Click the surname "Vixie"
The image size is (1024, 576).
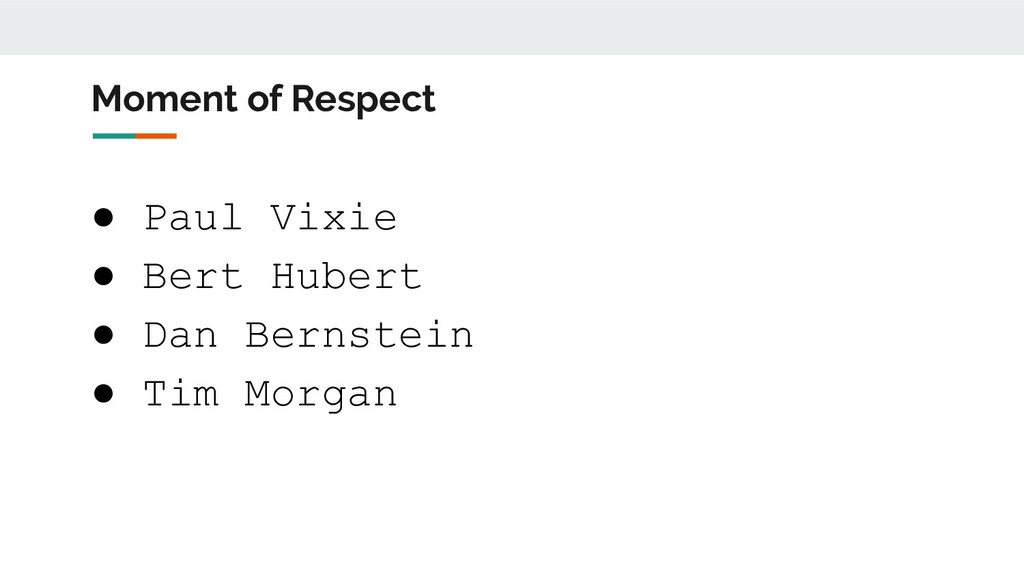(x=334, y=217)
